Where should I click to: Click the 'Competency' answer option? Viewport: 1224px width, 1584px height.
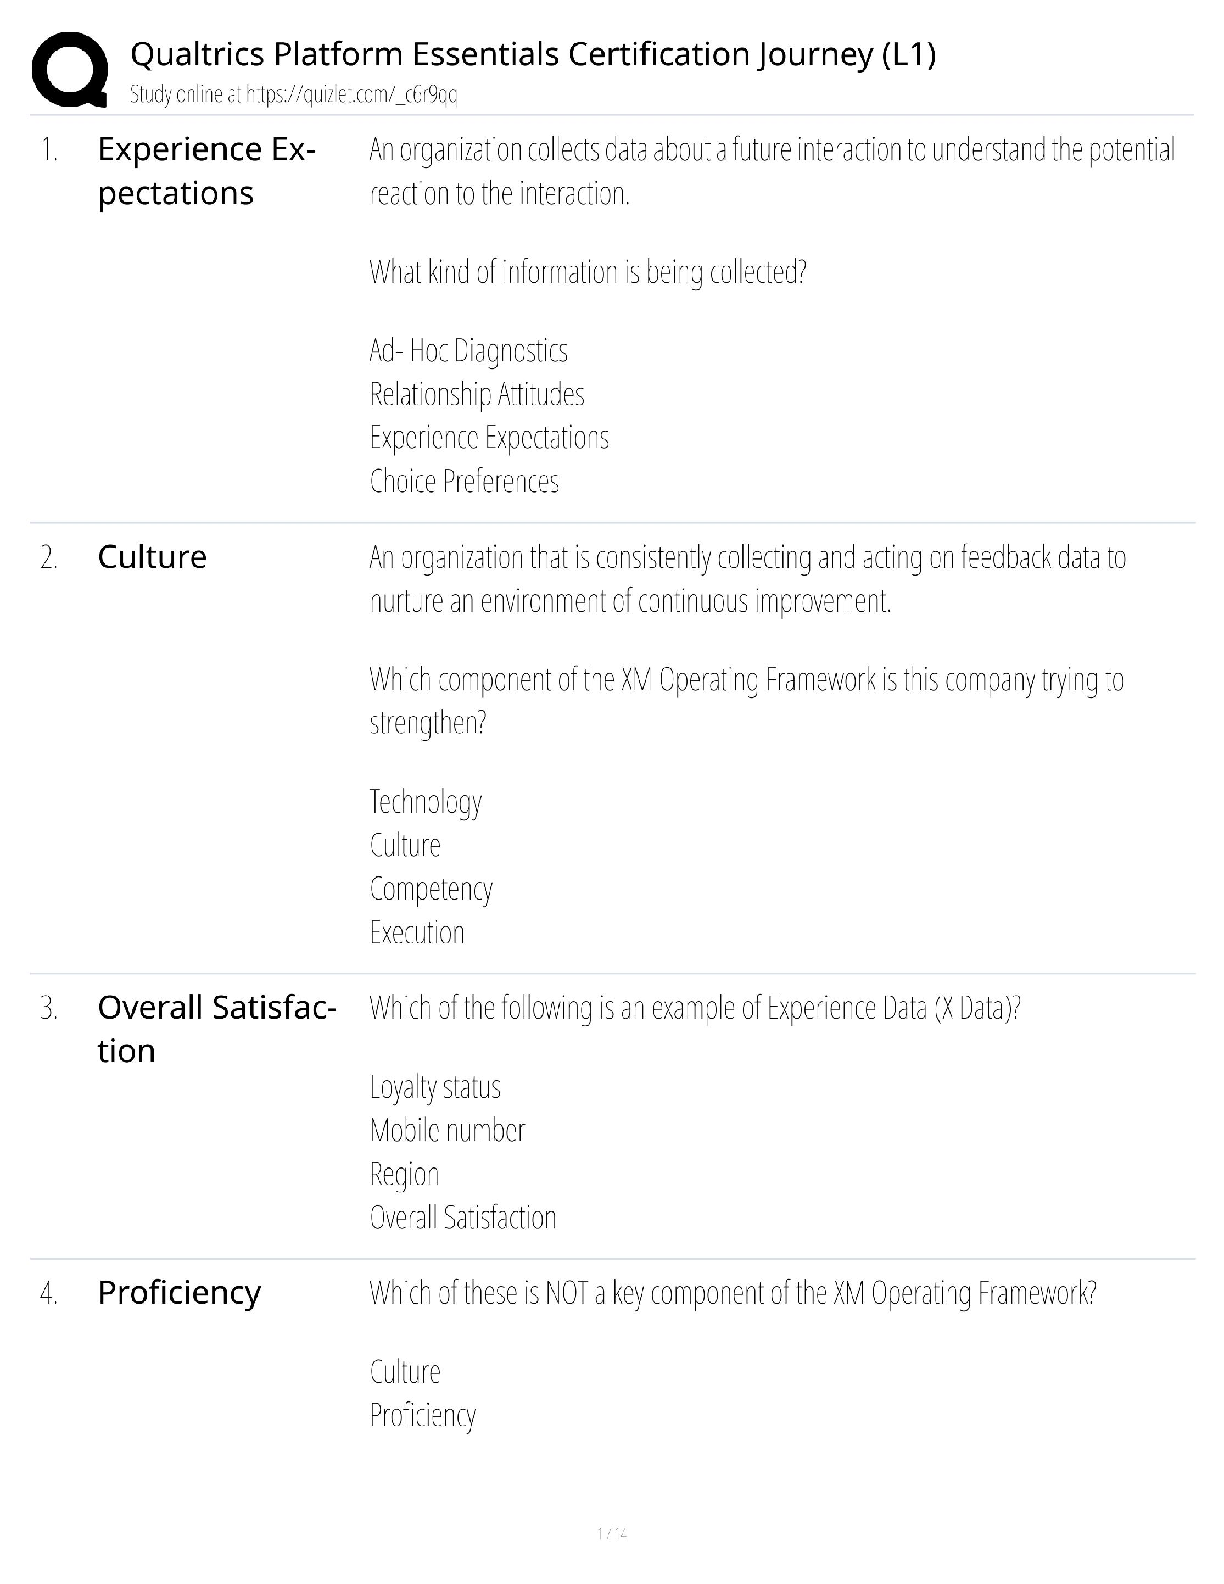click(x=431, y=889)
